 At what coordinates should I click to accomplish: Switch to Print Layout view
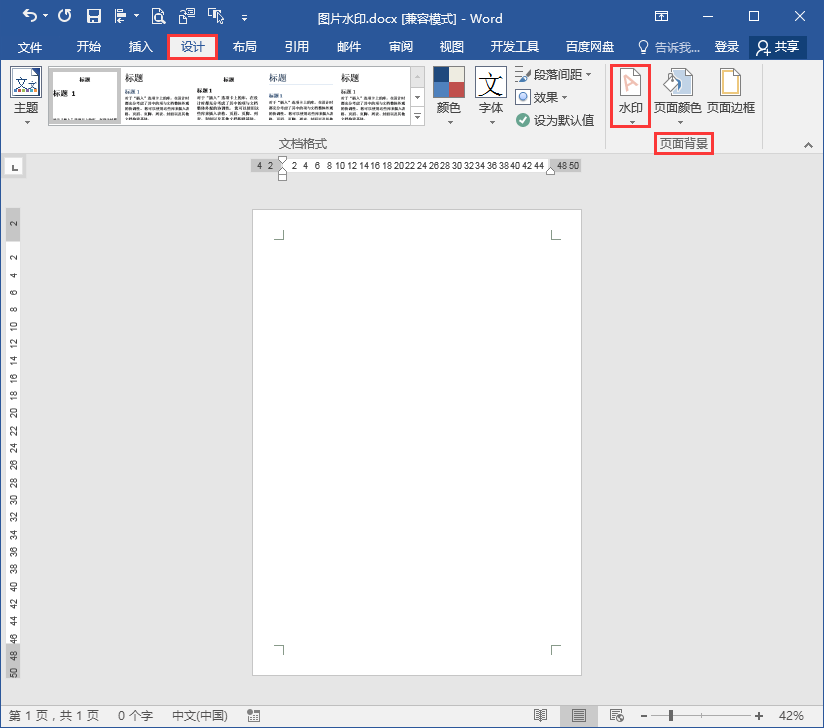click(x=579, y=715)
